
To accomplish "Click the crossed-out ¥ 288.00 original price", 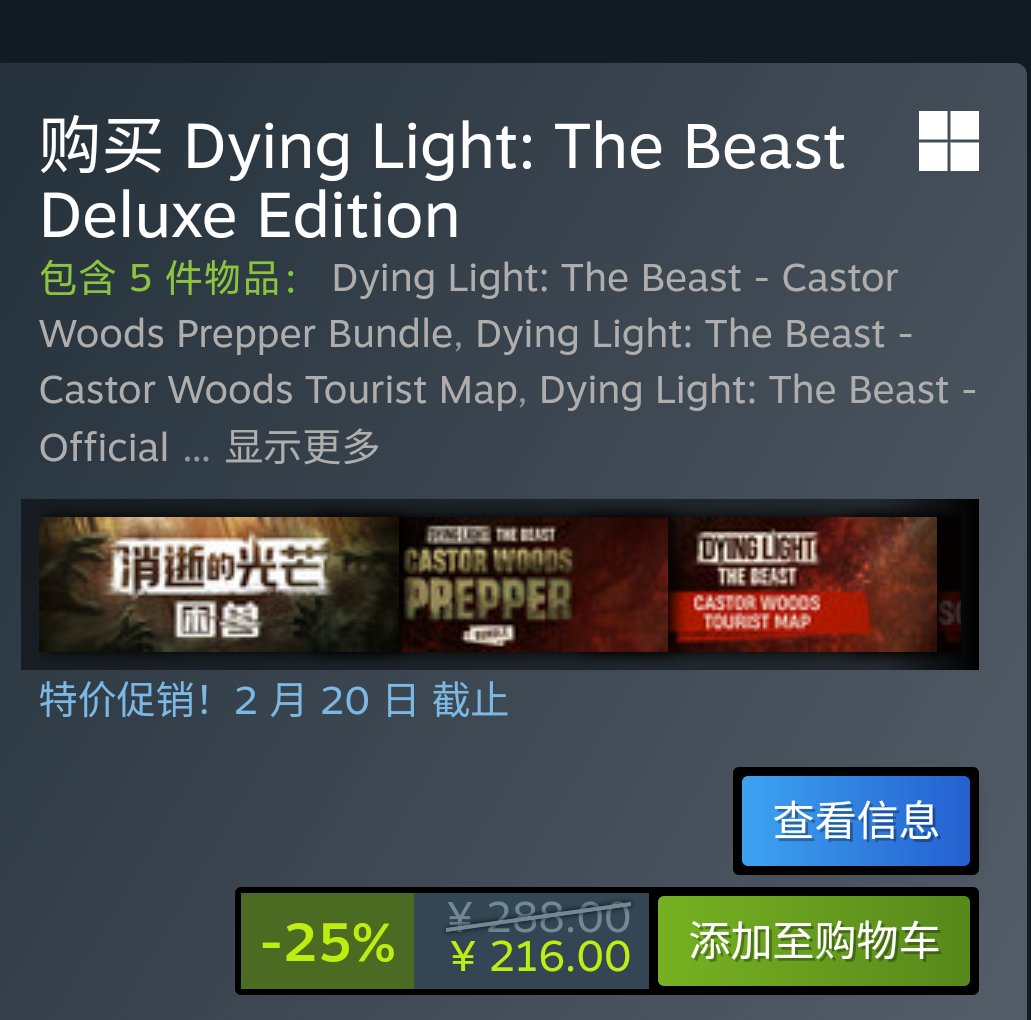I will coord(539,916).
